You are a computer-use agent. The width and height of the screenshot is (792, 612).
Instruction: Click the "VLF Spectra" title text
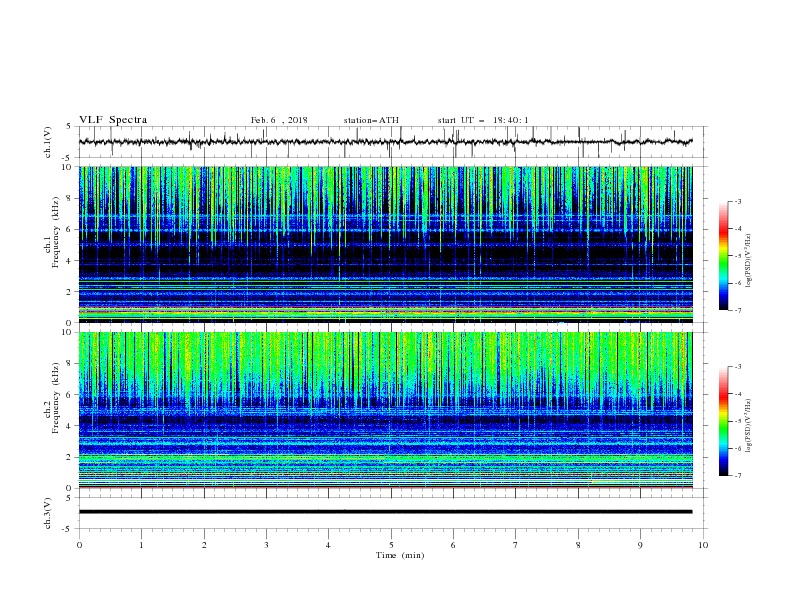113,120
